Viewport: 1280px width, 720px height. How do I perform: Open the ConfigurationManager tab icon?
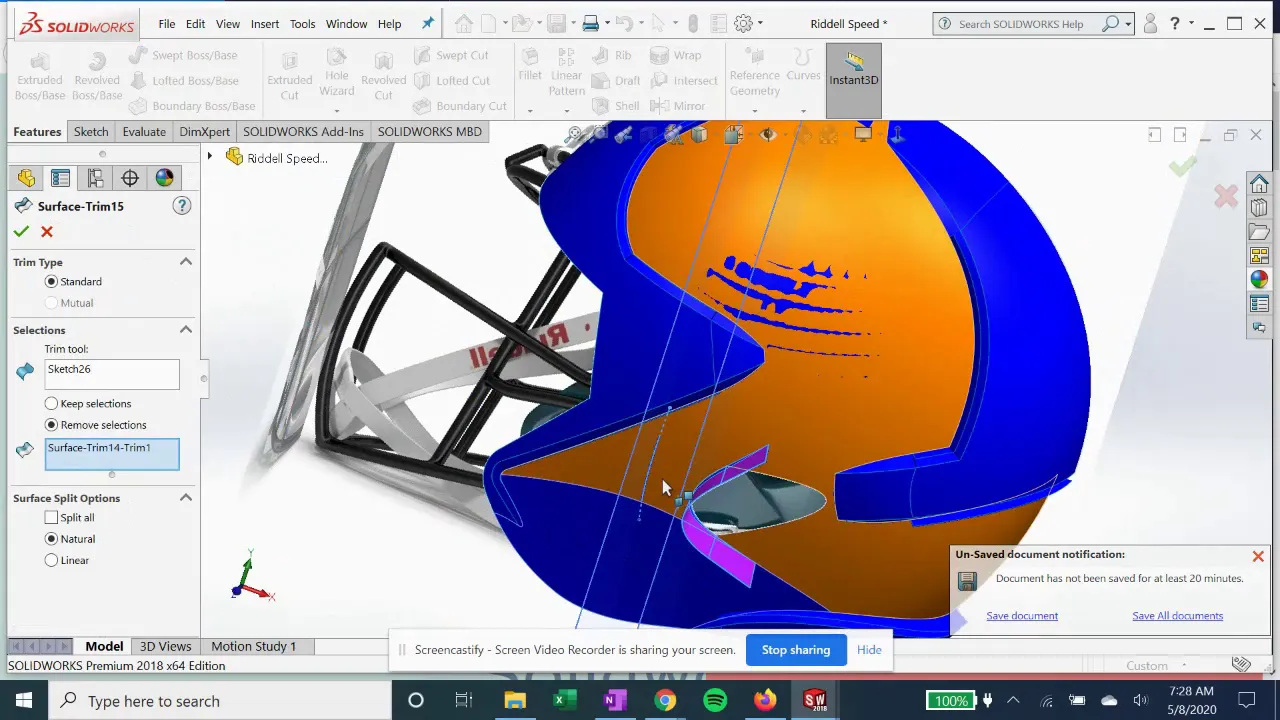click(x=95, y=178)
